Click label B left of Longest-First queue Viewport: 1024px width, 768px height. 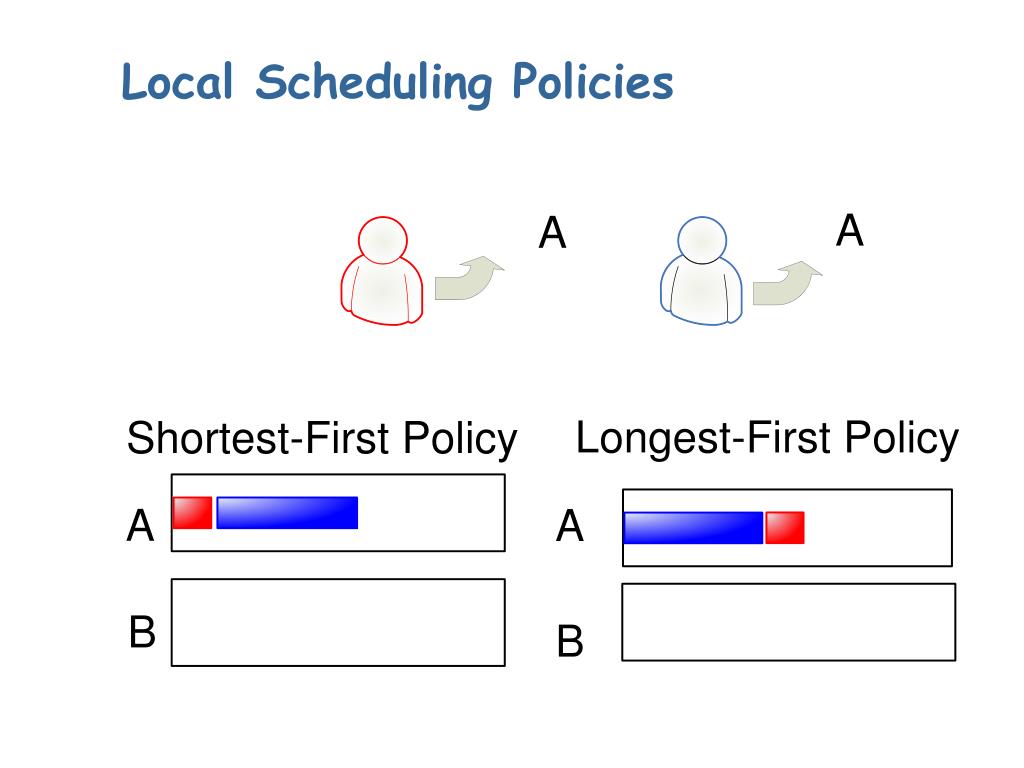coord(570,641)
